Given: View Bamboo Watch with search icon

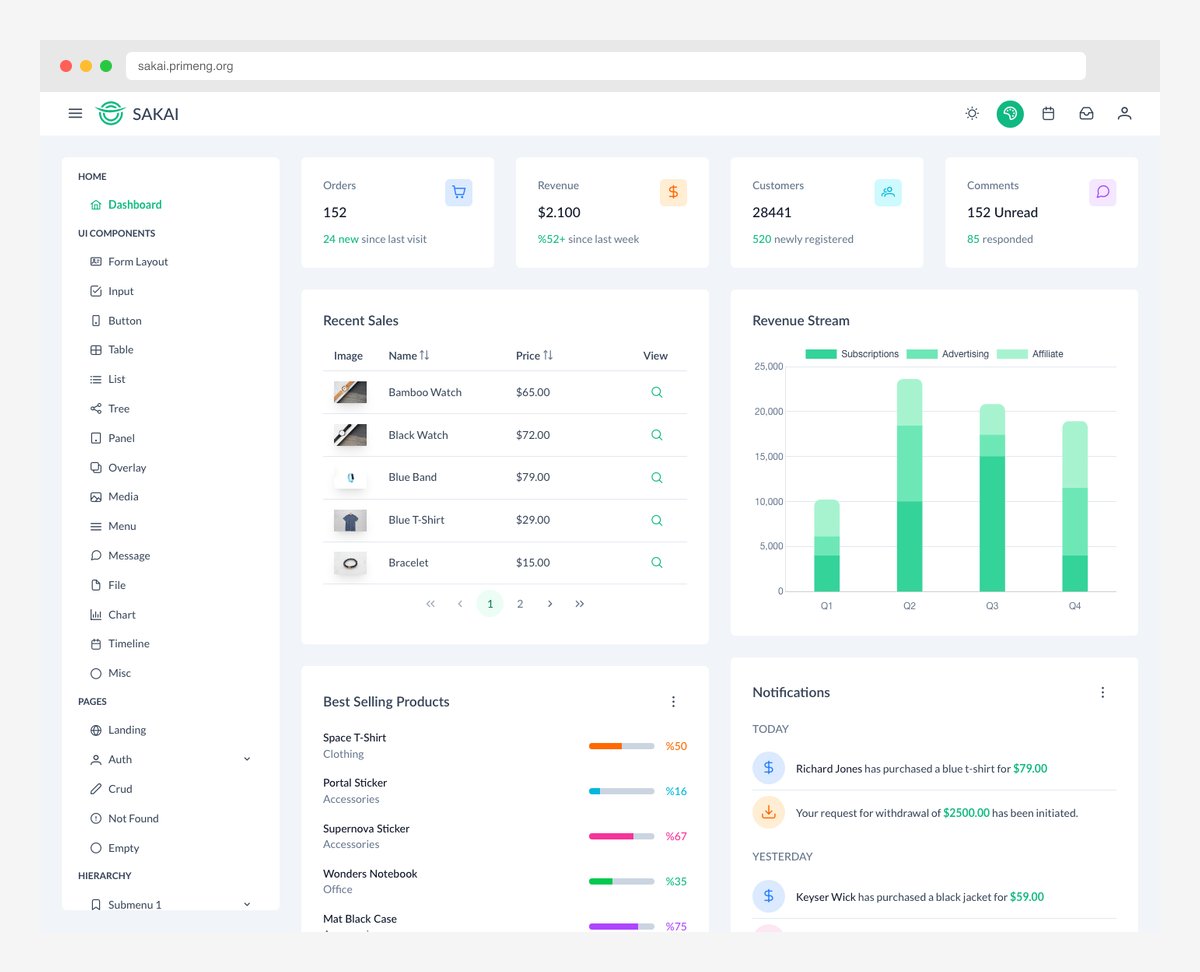Looking at the screenshot, I should [657, 392].
